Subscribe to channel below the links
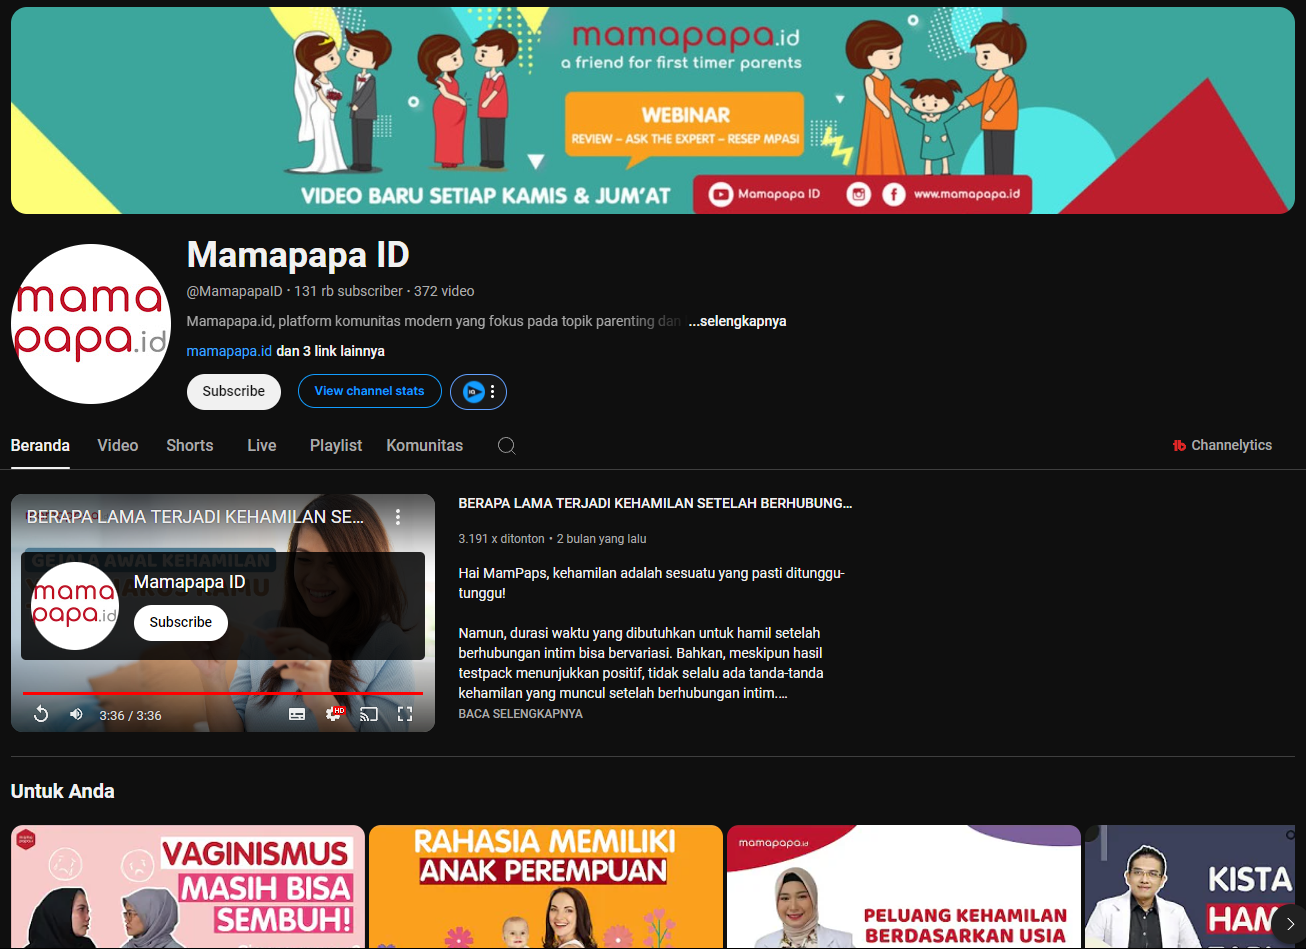The width and height of the screenshot is (1306, 949). 234,392
